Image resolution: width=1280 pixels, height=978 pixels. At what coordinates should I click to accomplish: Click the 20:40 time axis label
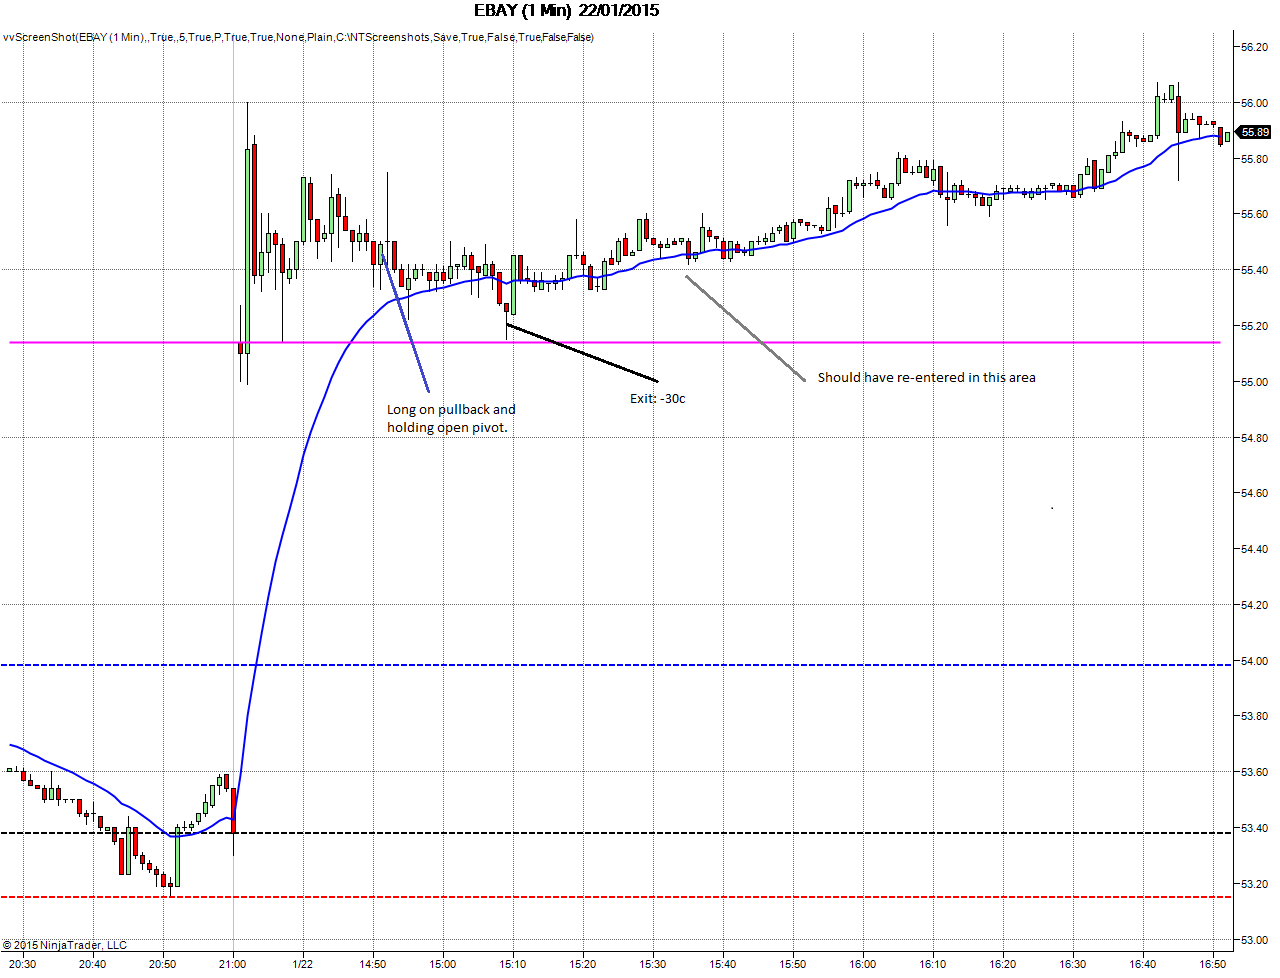[x=92, y=964]
